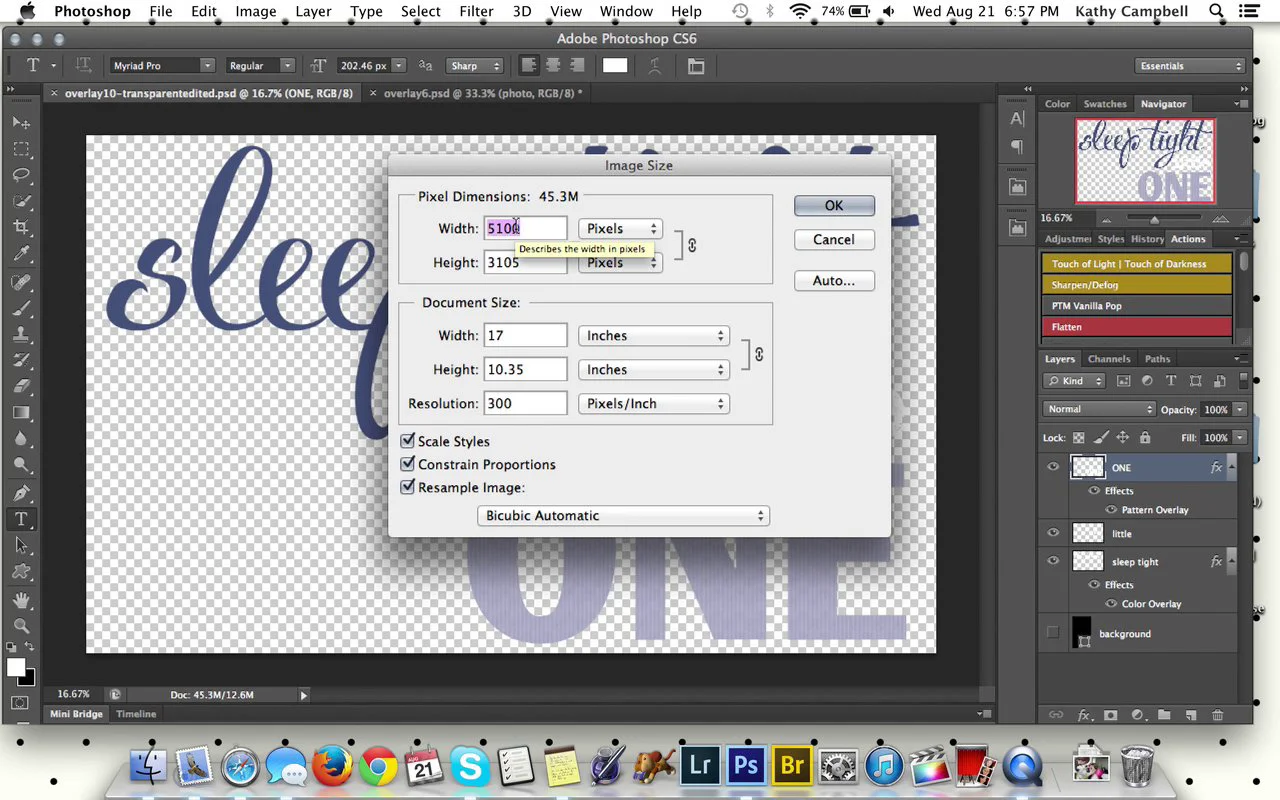This screenshot has height=800, width=1280.
Task: Select the Horizontal Type tool
Action: point(21,519)
